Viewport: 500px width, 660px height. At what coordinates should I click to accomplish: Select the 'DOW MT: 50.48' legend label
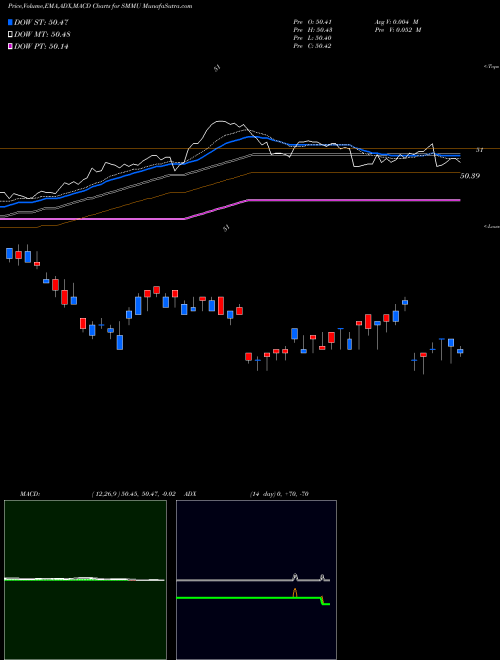[x=42, y=35]
